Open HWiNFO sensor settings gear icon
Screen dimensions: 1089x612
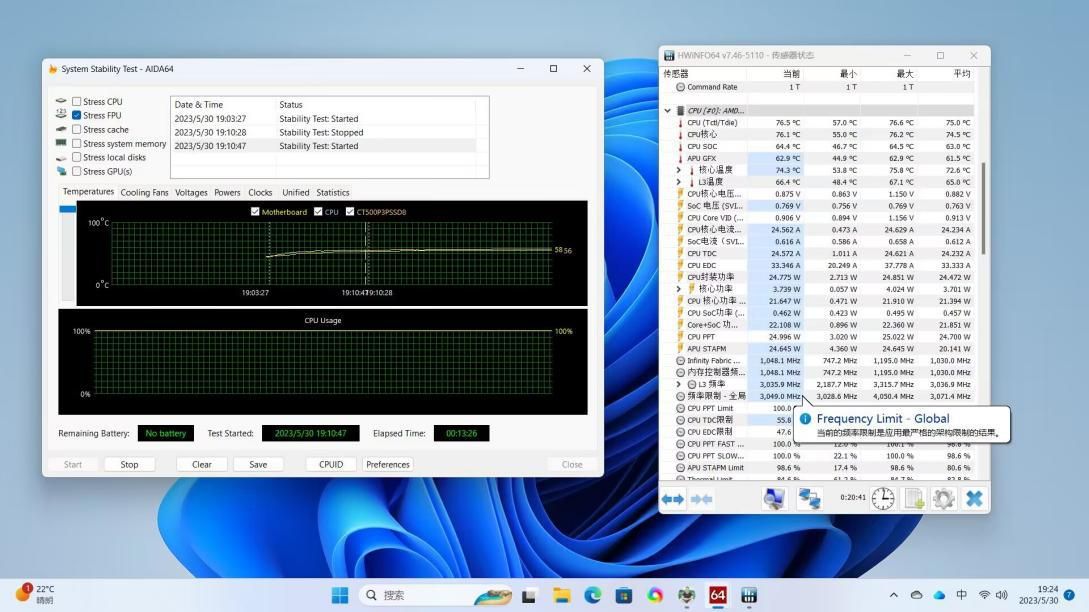click(943, 498)
